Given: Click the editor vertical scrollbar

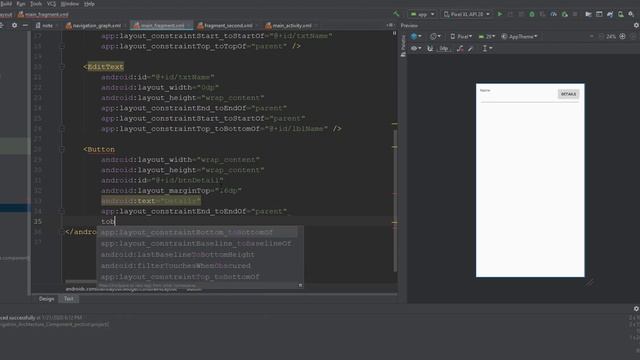Looking at the screenshot, I should click(x=395, y=200).
